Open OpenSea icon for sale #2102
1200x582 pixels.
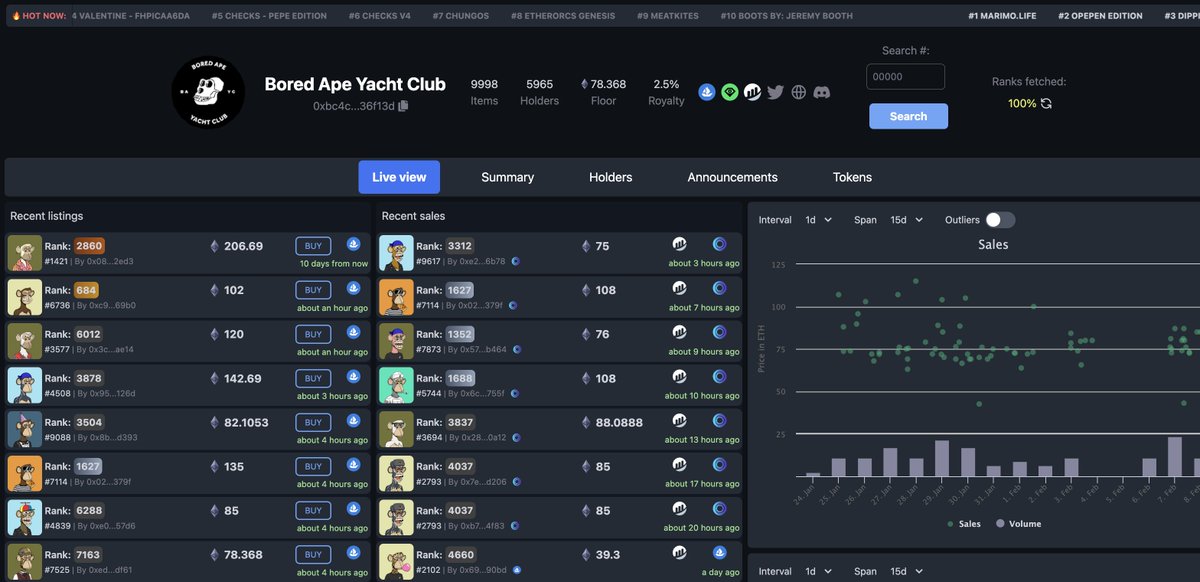click(719, 552)
